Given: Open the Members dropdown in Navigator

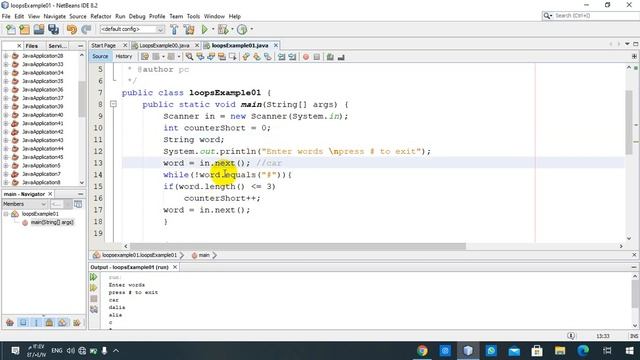Looking at the screenshot, I should 25,204.
